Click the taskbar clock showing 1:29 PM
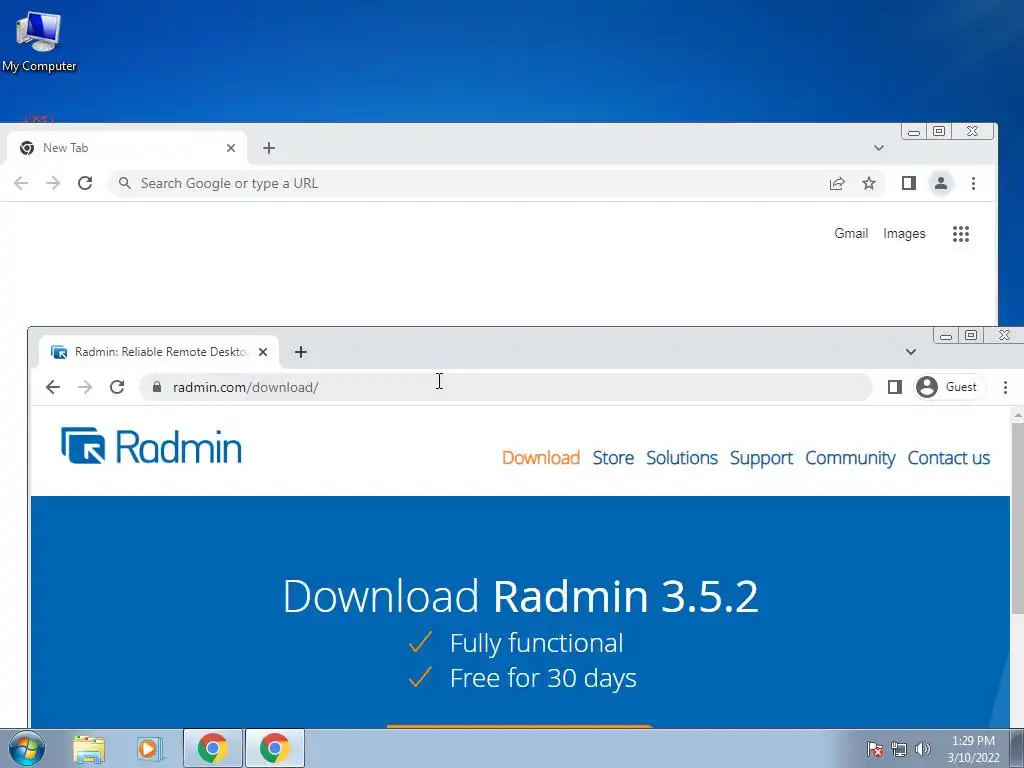The width and height of the screenshot is (1024, 768). [x=973, y=749]
